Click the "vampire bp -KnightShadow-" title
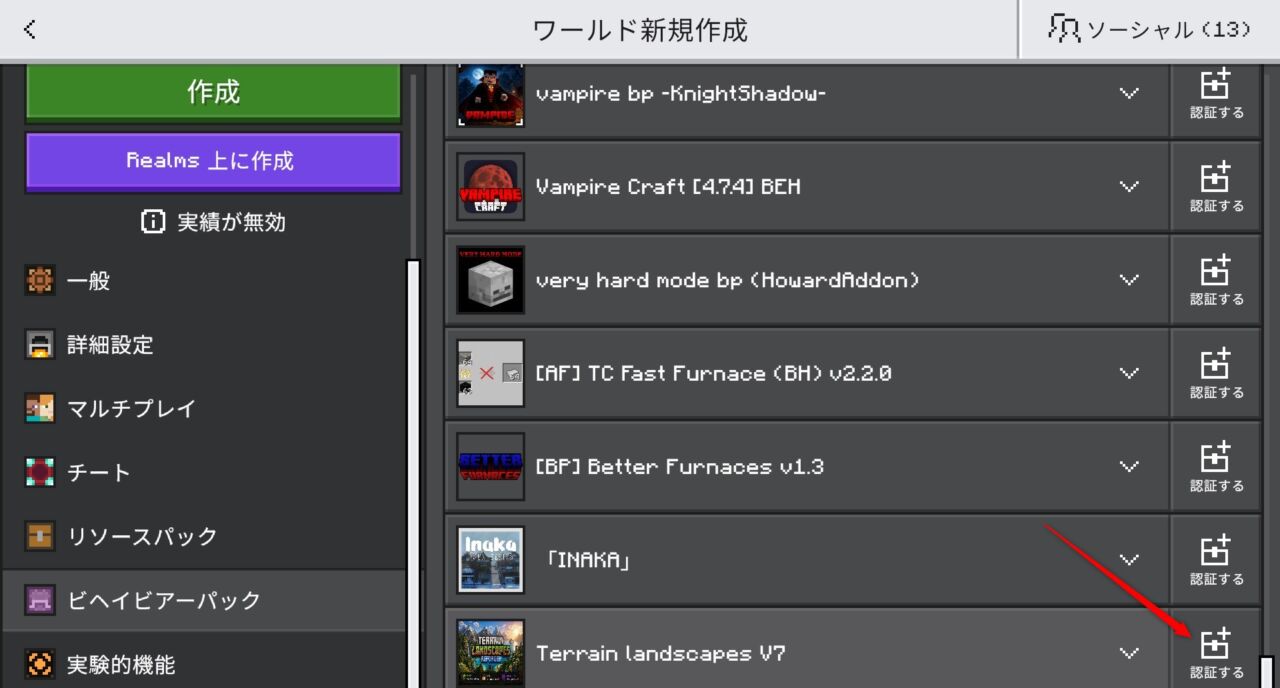The height and width of the screenshot is (688, 1280). (680, 94)
